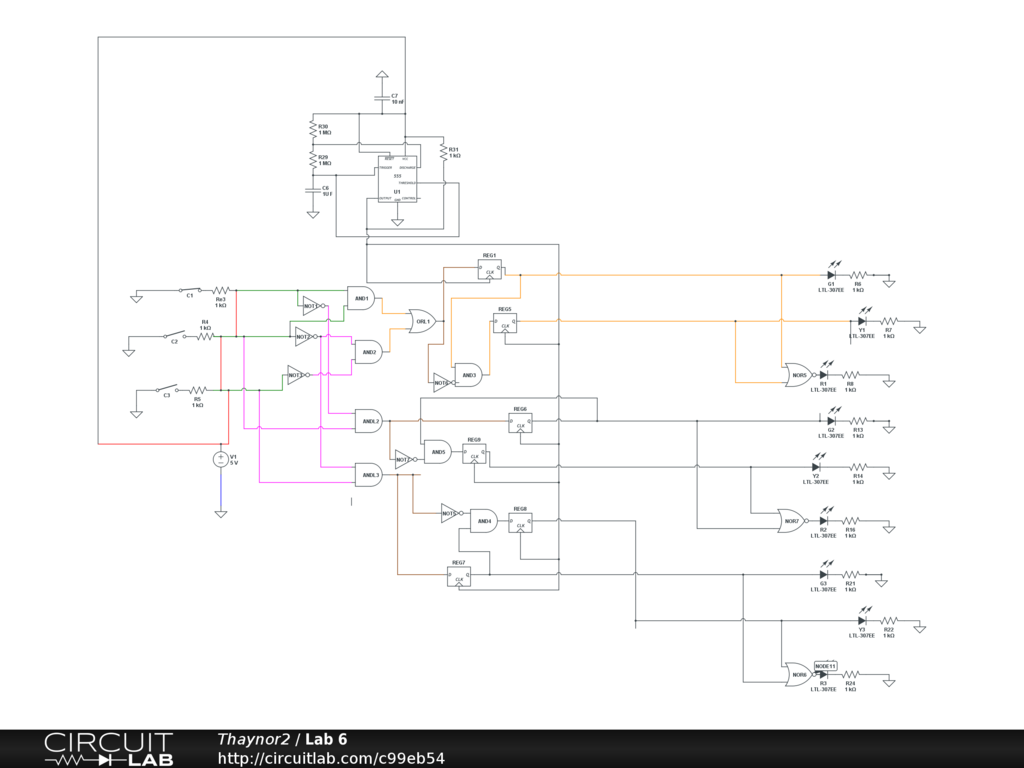
Task: Click the NOR6 gate
Action: [x=799, y=674]
